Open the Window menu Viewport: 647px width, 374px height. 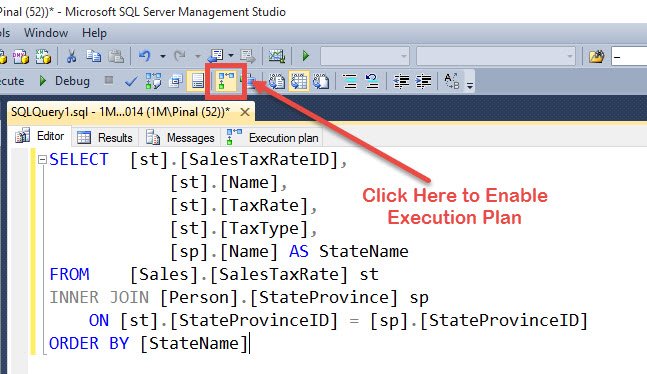(x=46, y=33)
